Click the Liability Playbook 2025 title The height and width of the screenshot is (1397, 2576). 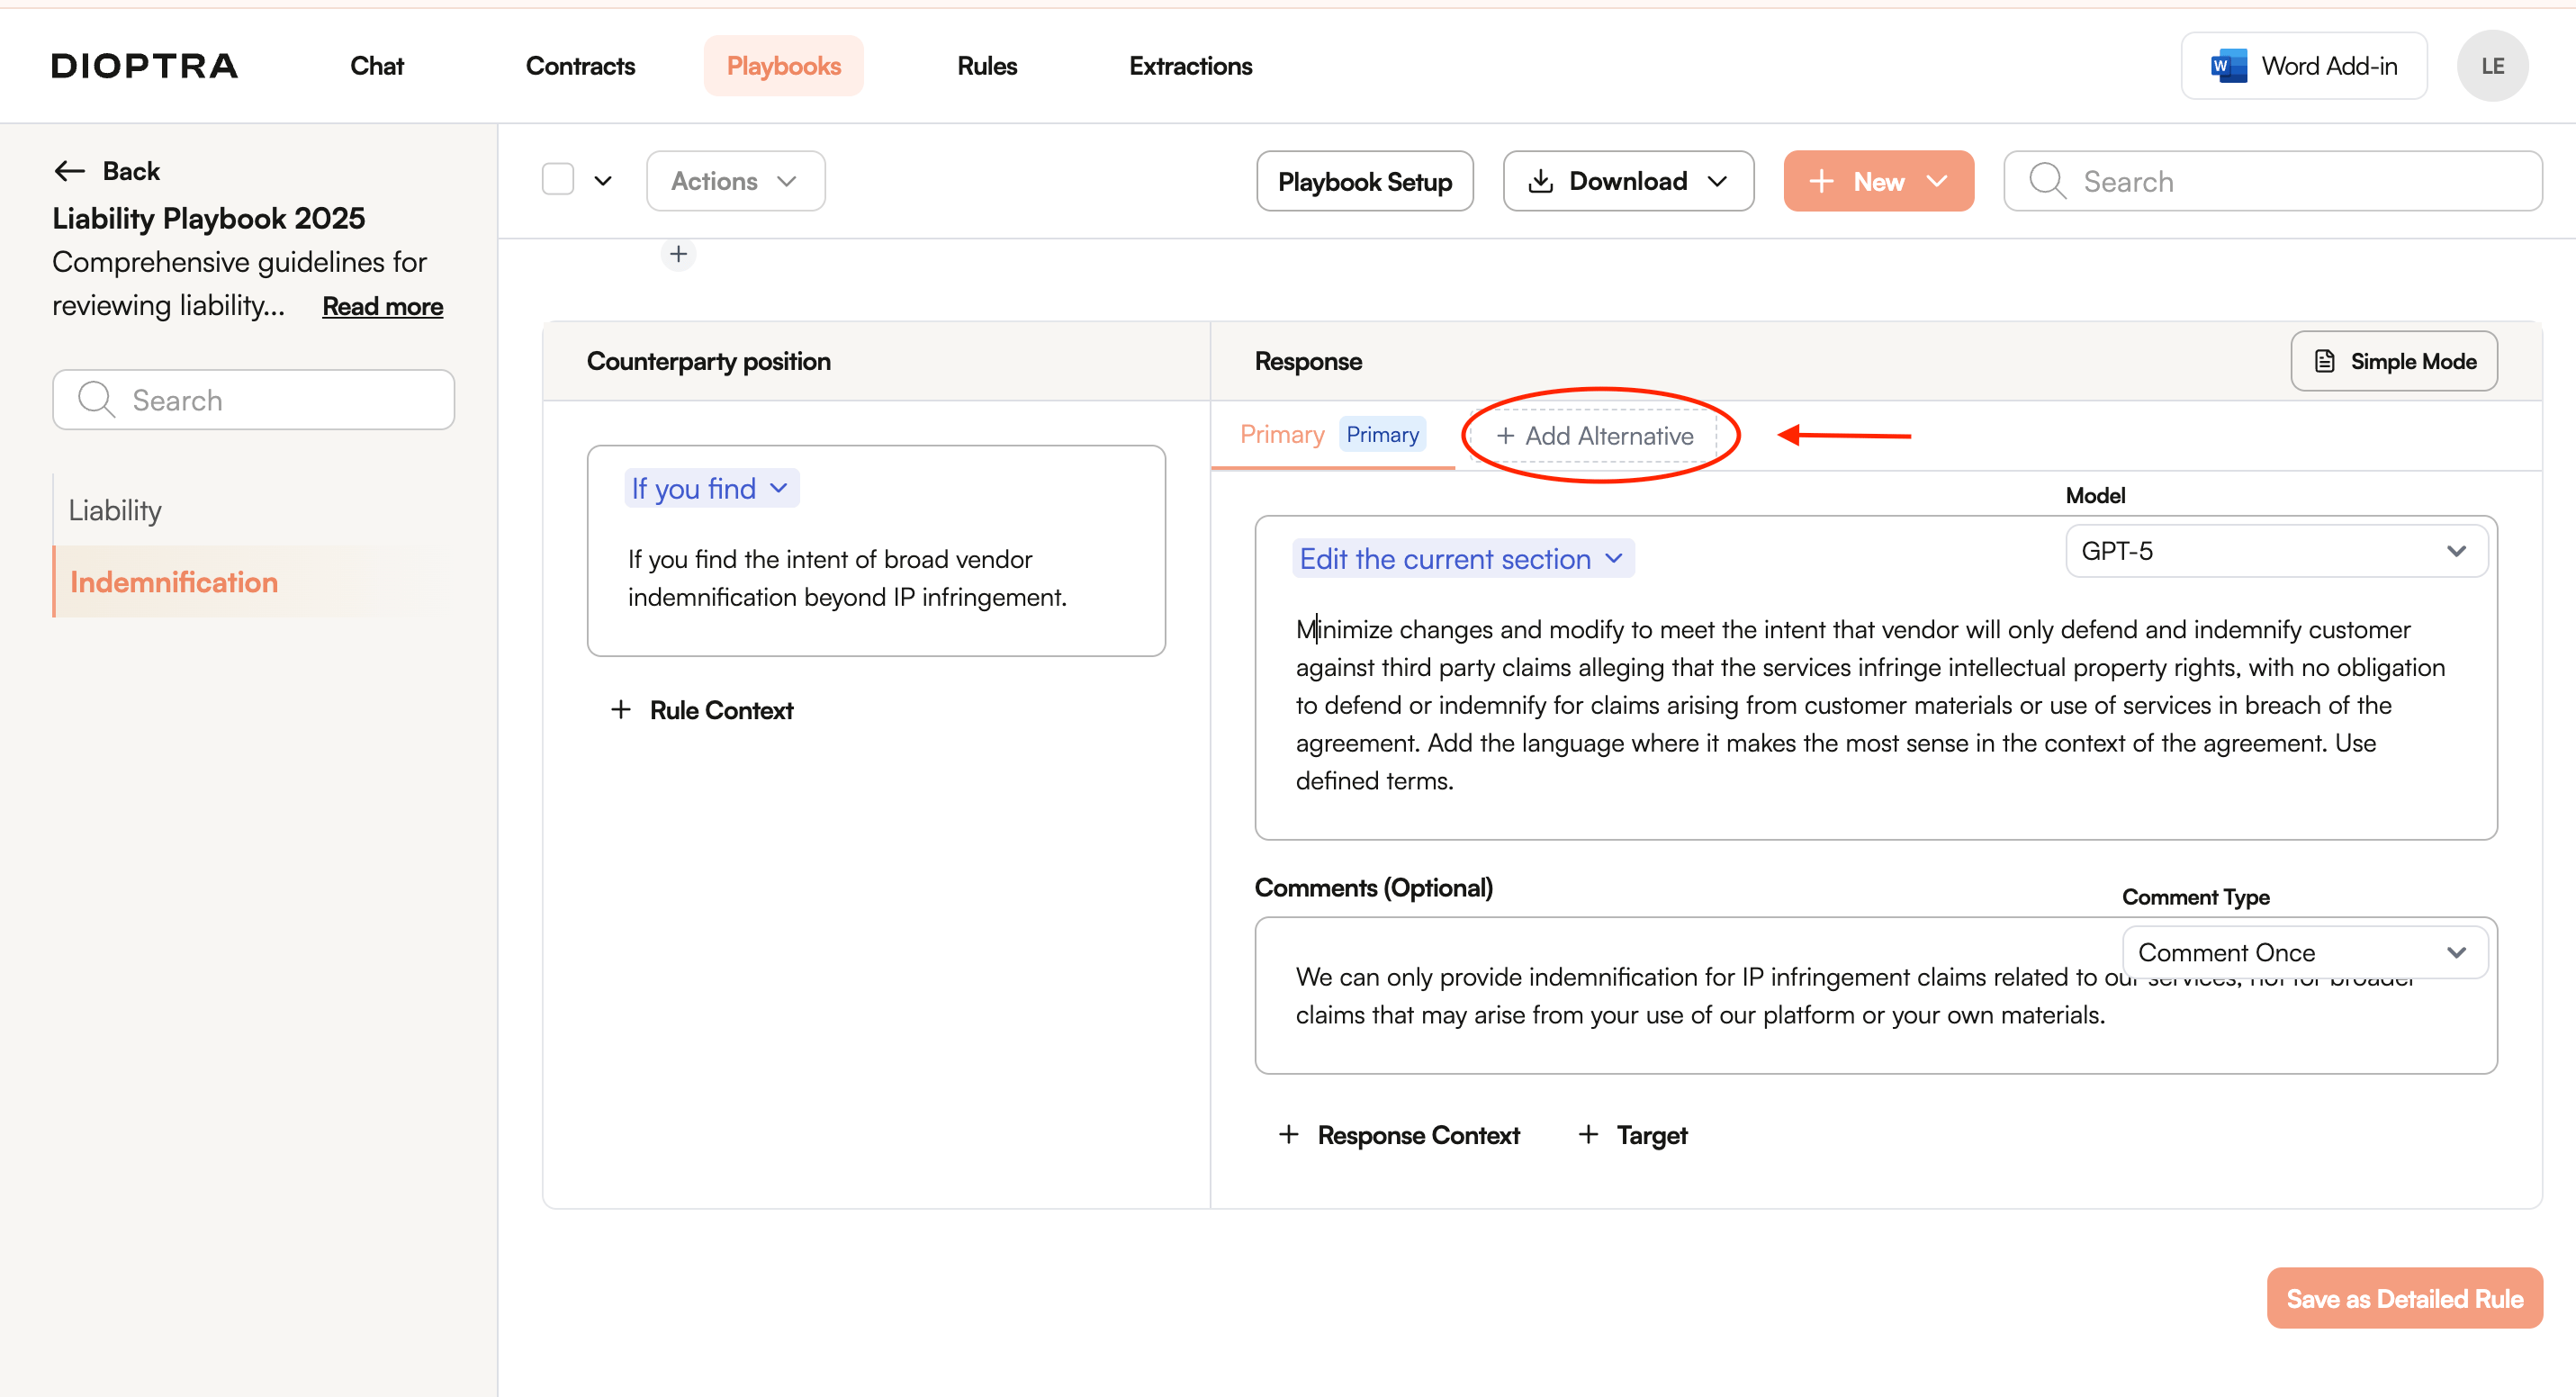[x=209, y=218]
